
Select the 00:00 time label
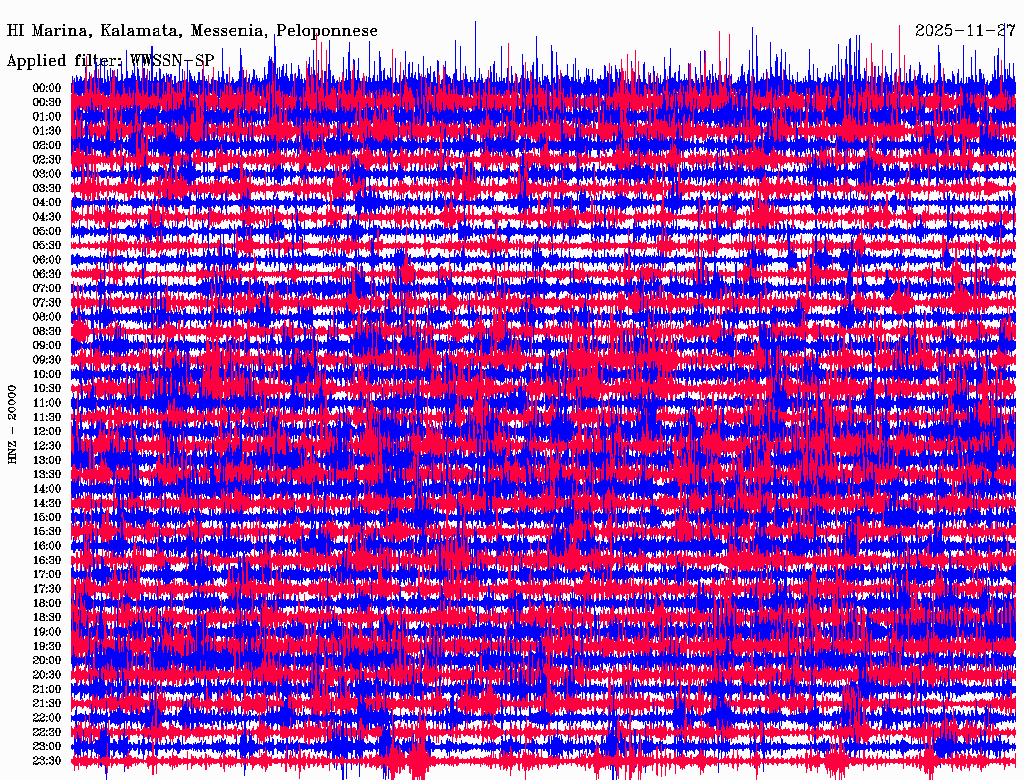47,88
